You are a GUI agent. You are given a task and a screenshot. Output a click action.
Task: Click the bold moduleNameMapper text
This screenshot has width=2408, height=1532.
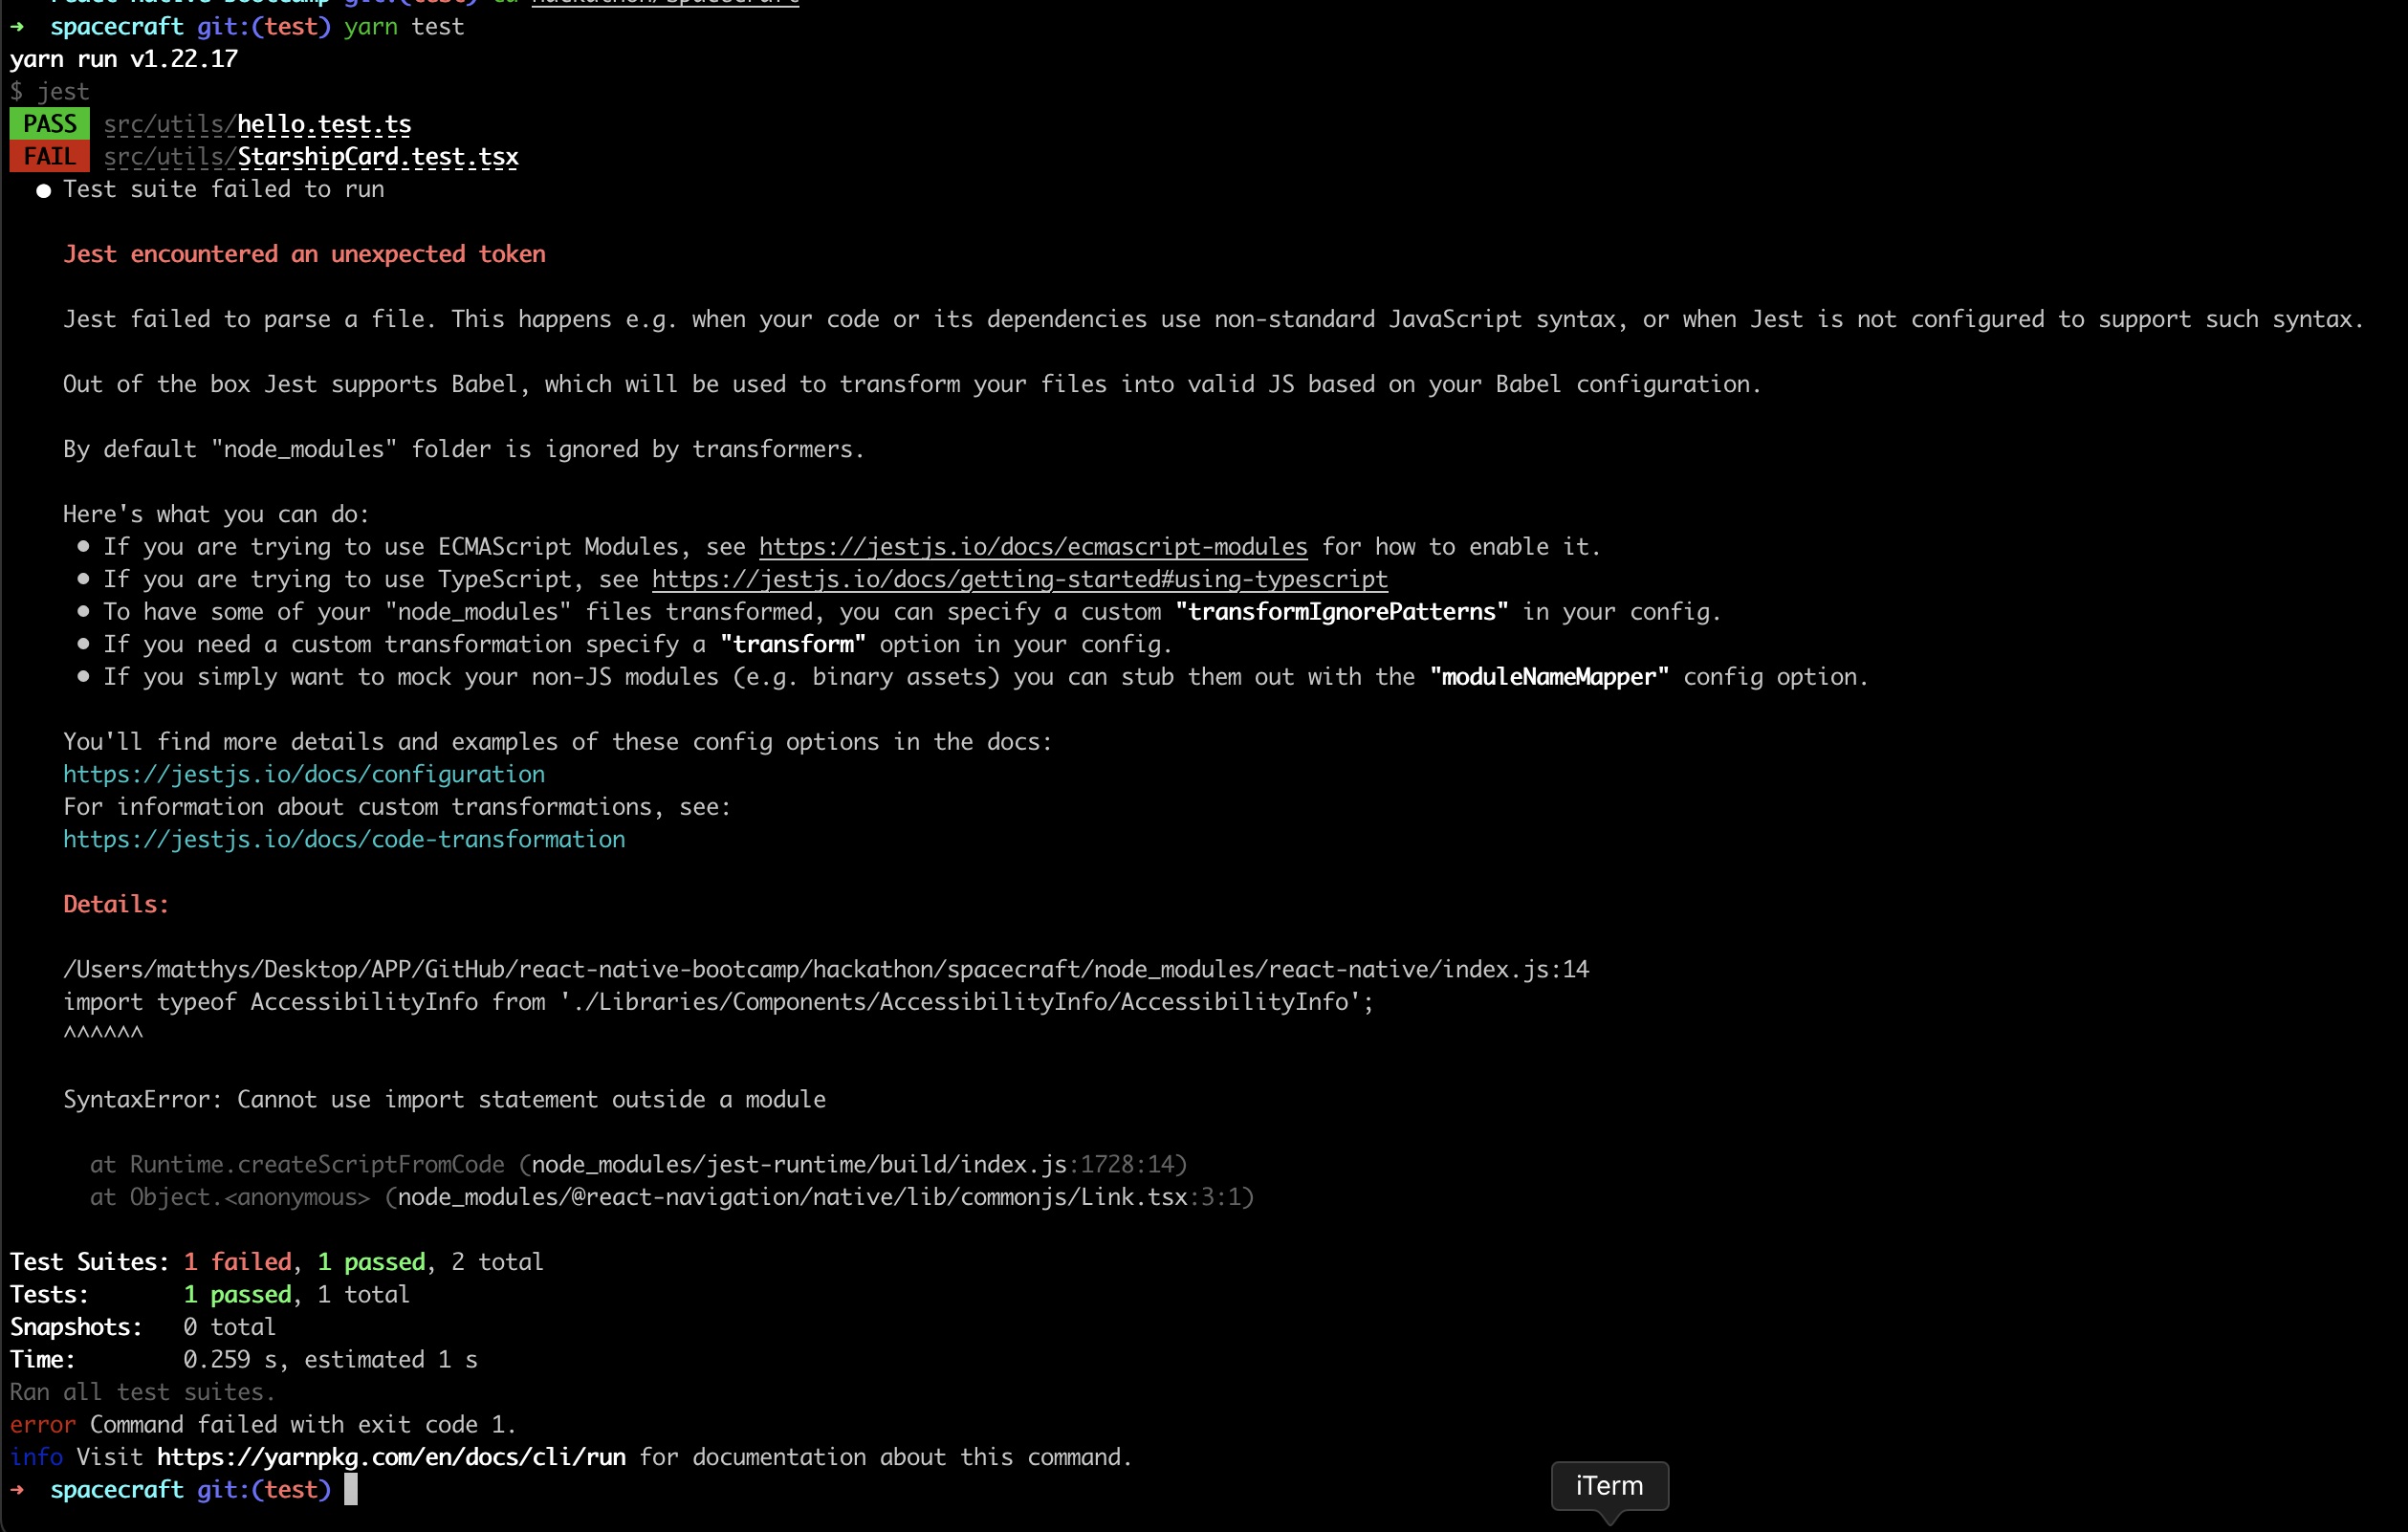pyautogui.click(x=1549, y=677)
